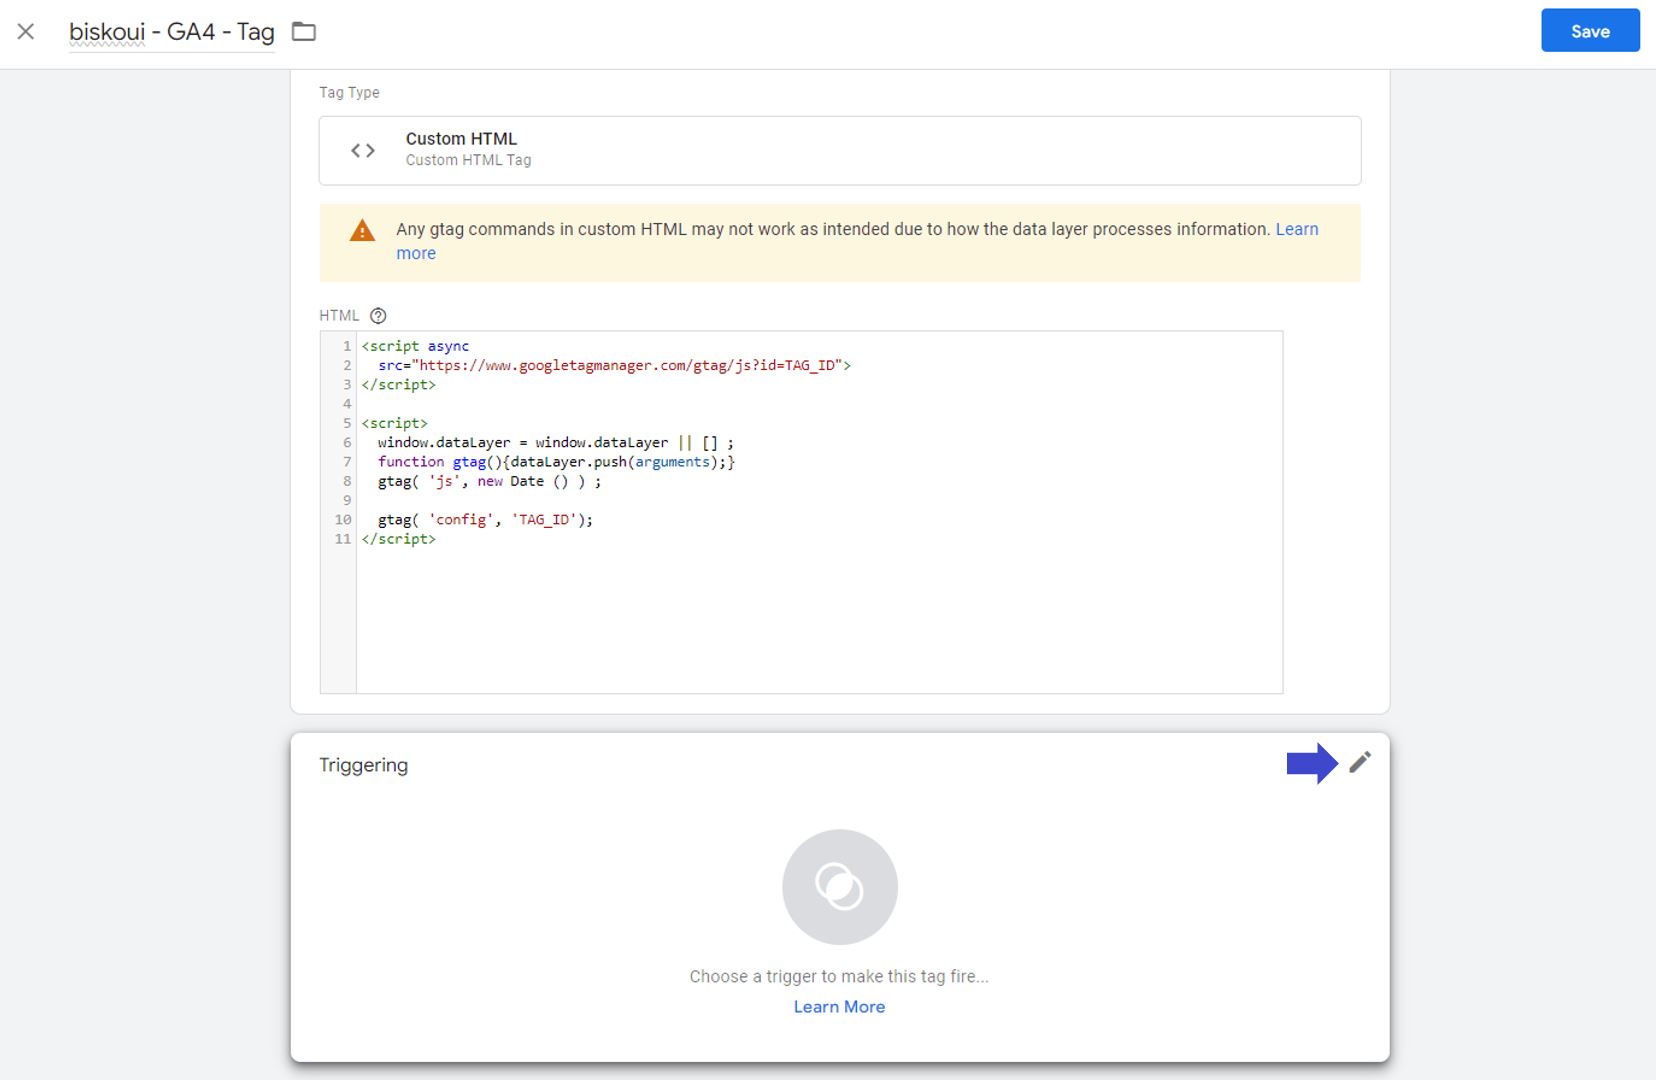Click the function gtag() code line
The width and height of the screenshot is (1656, 1080).
(x=556, y=462)
